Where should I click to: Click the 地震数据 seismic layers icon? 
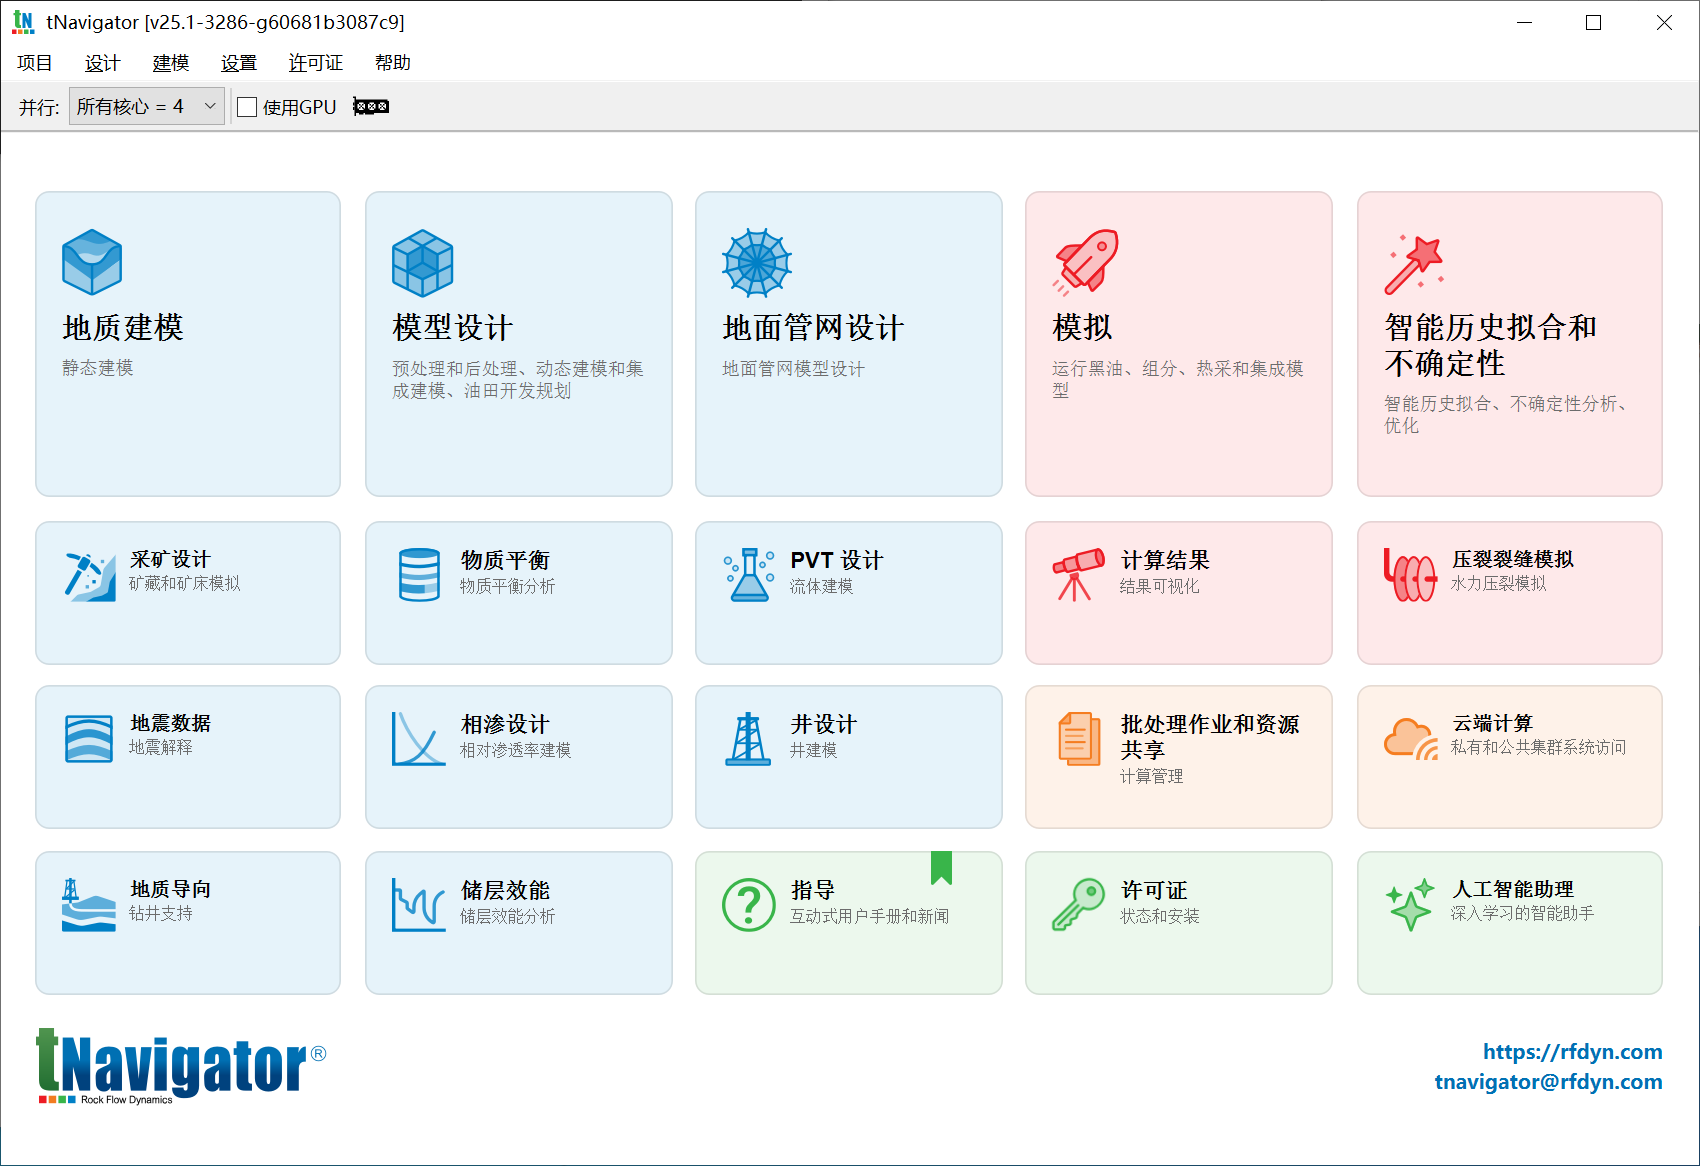tap(89, 739)
